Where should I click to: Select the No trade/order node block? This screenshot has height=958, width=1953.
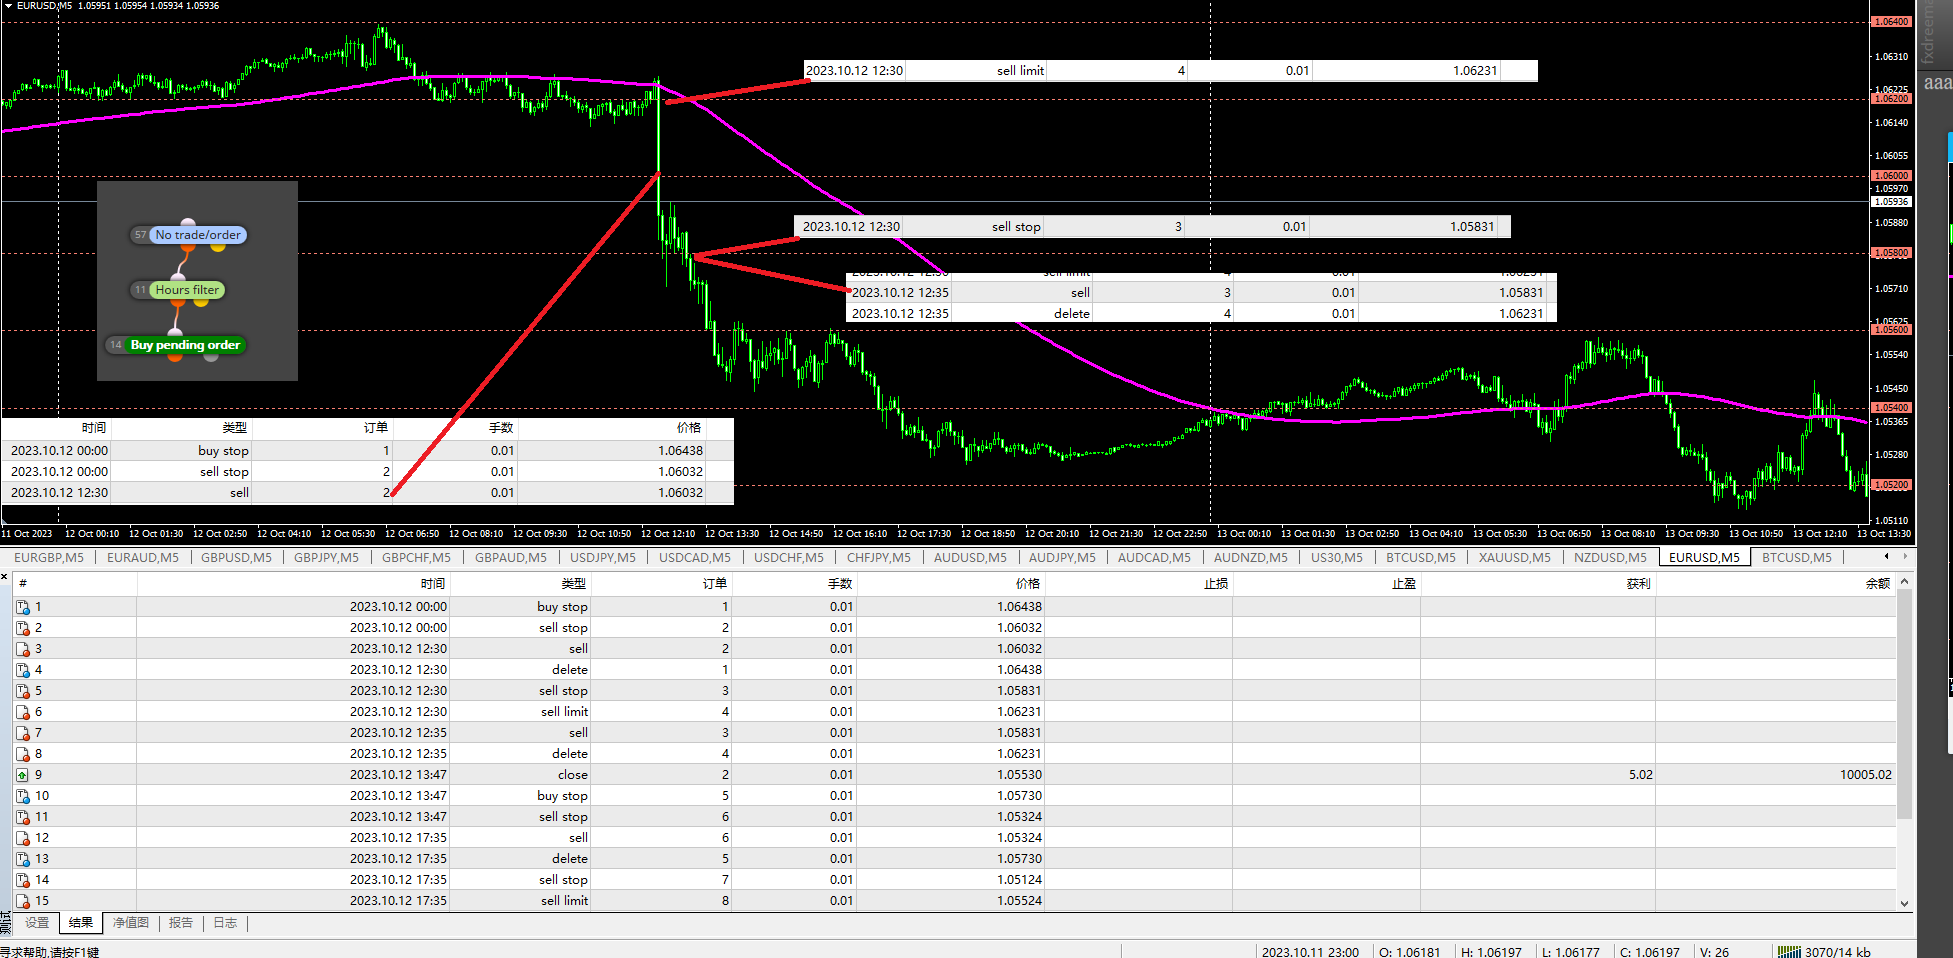point(188,235)
